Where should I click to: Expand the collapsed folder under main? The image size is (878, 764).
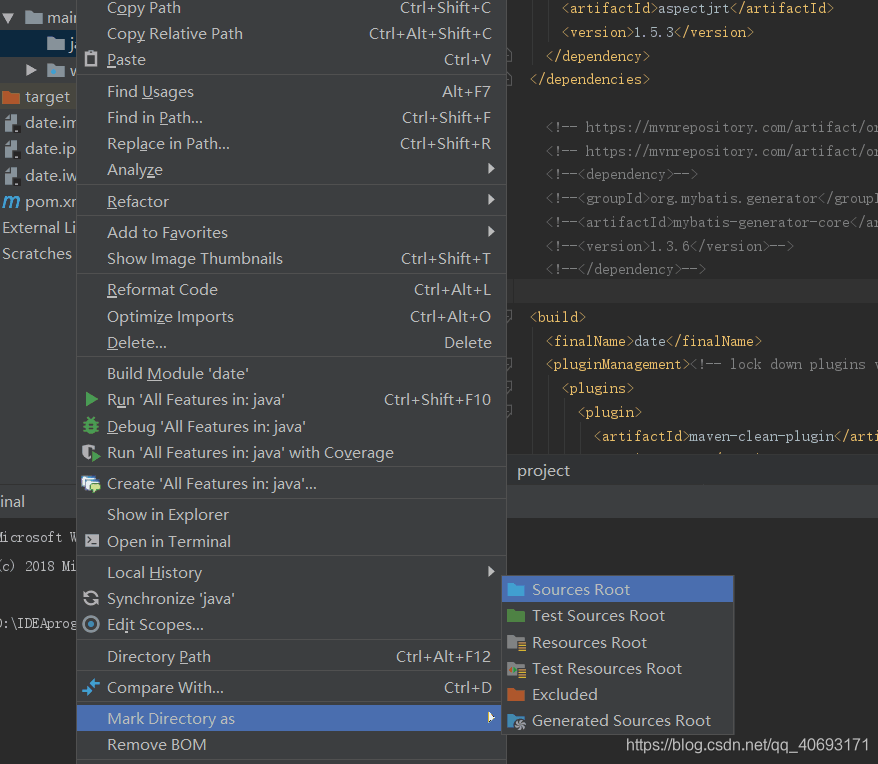pyautogui.click(x=31, y=70)
